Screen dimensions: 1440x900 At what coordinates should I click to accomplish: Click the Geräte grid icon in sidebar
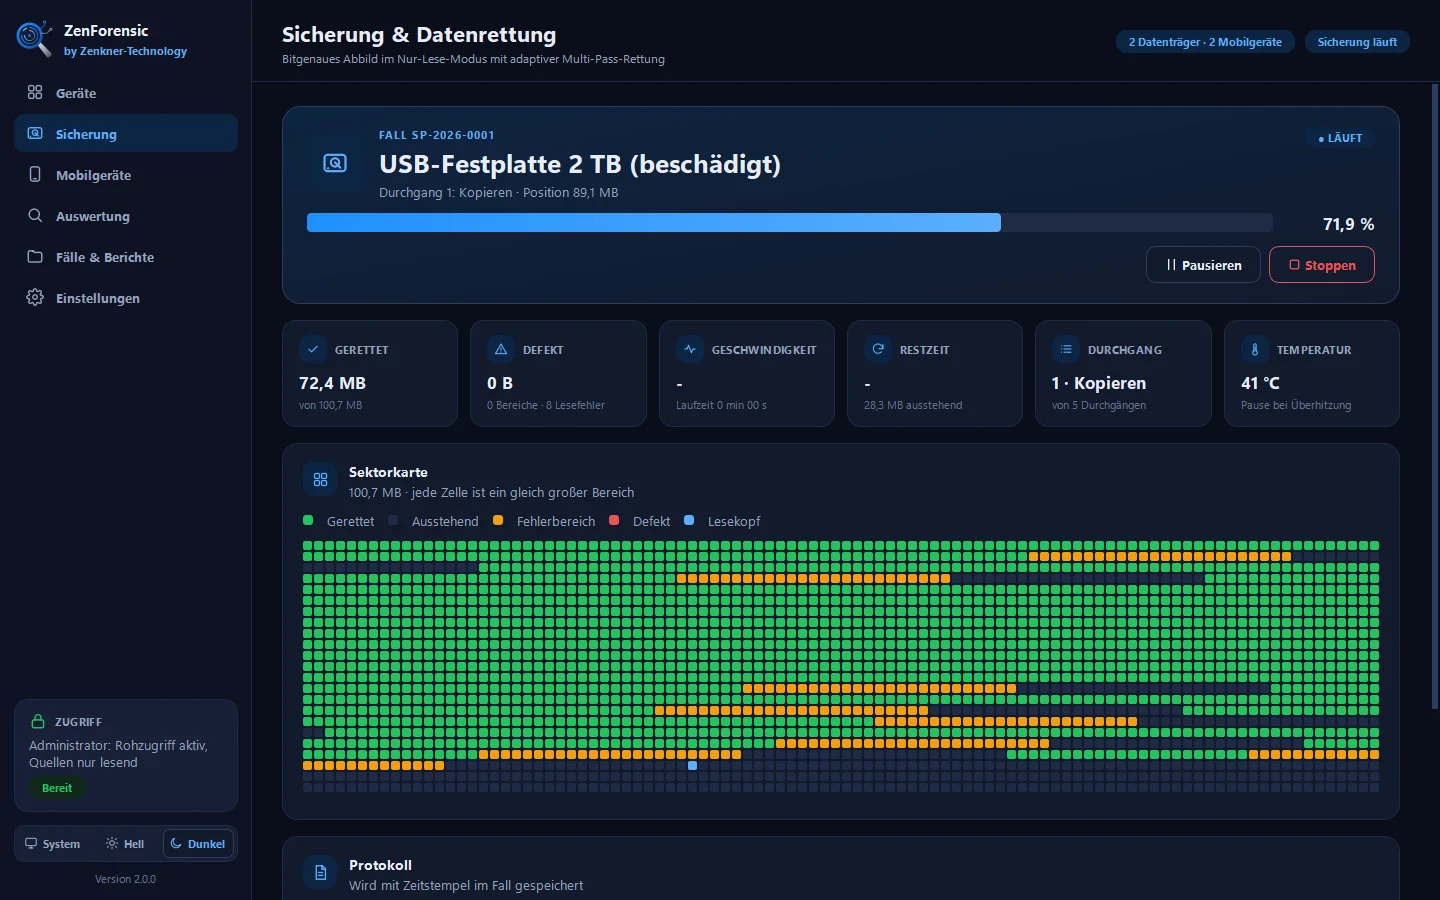pyautogui.click(x=35, y=92)
